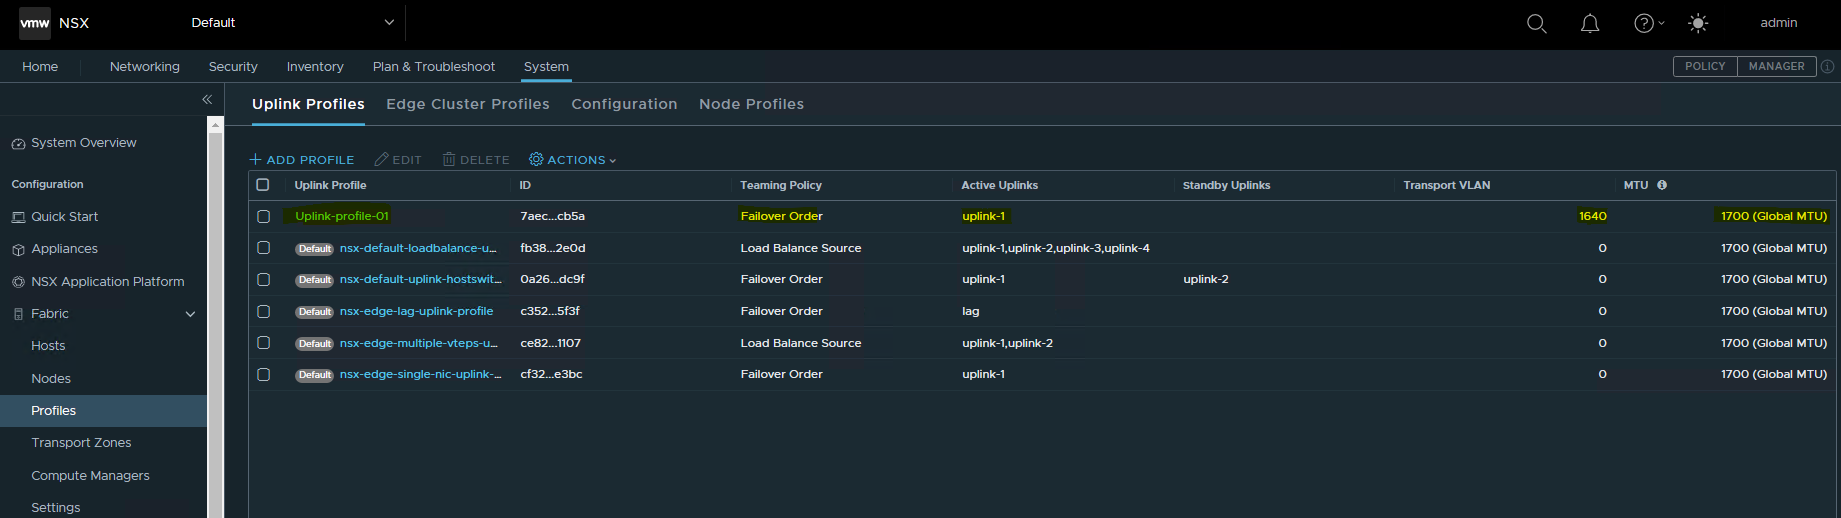Click the Fabric server icon
Image resolution: width=1841 pixels, height=518 pixels.
coord(18,314)
